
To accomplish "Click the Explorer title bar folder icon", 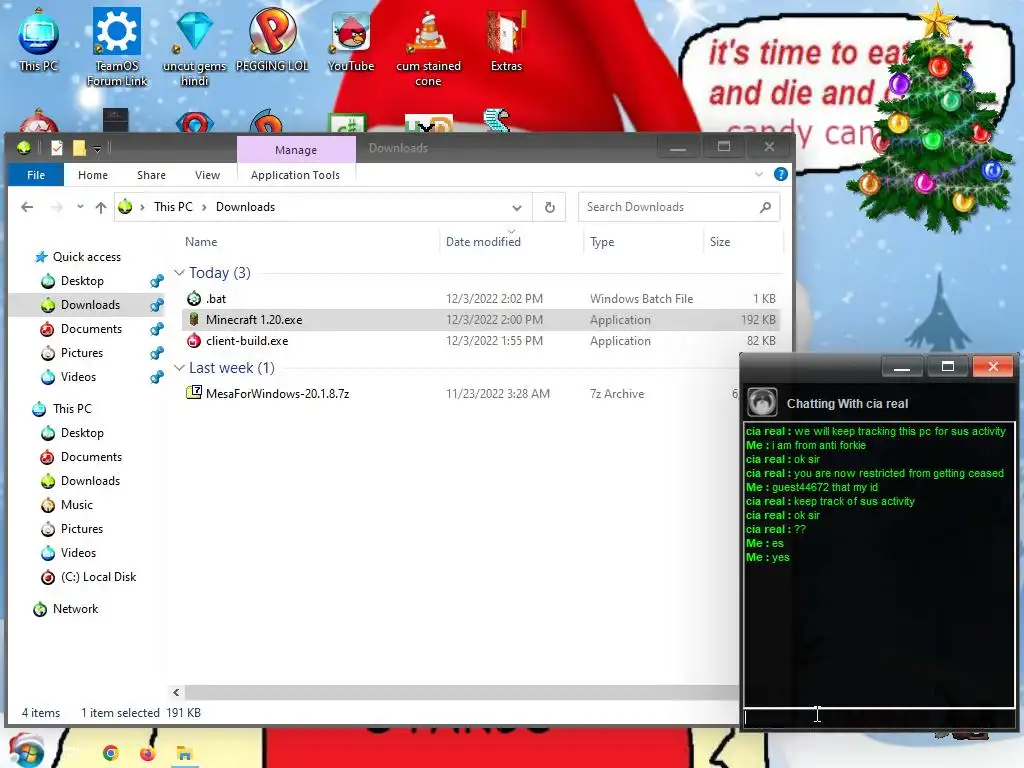I will pyautogui.click(x=24, y=148).
